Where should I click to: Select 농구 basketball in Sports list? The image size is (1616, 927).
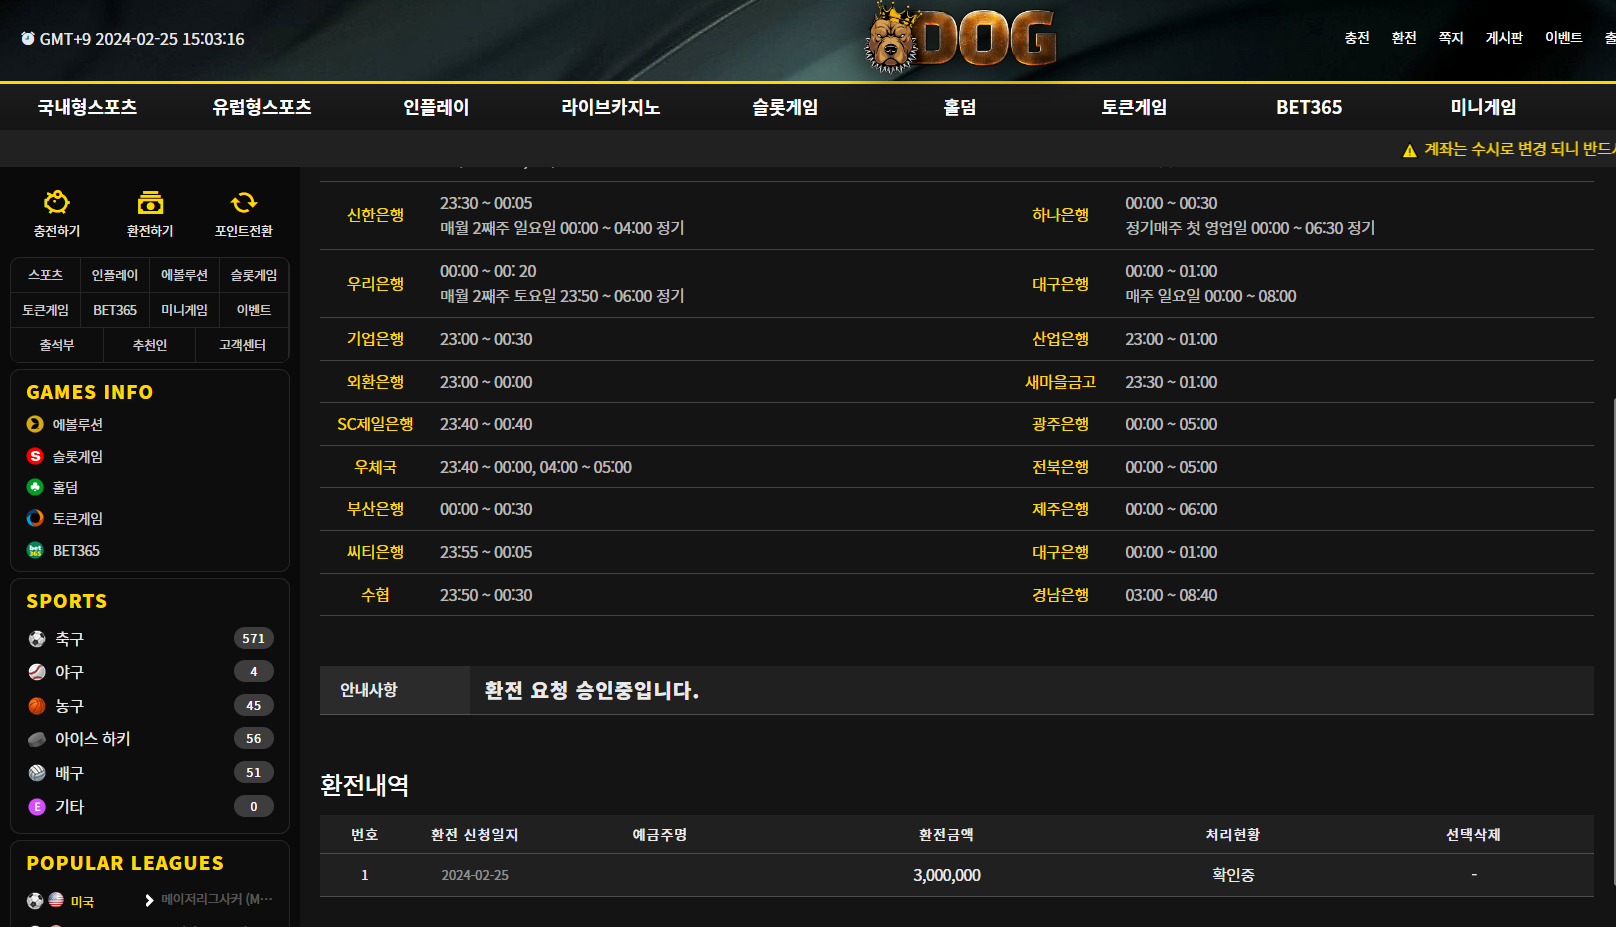tap(69, 706)
